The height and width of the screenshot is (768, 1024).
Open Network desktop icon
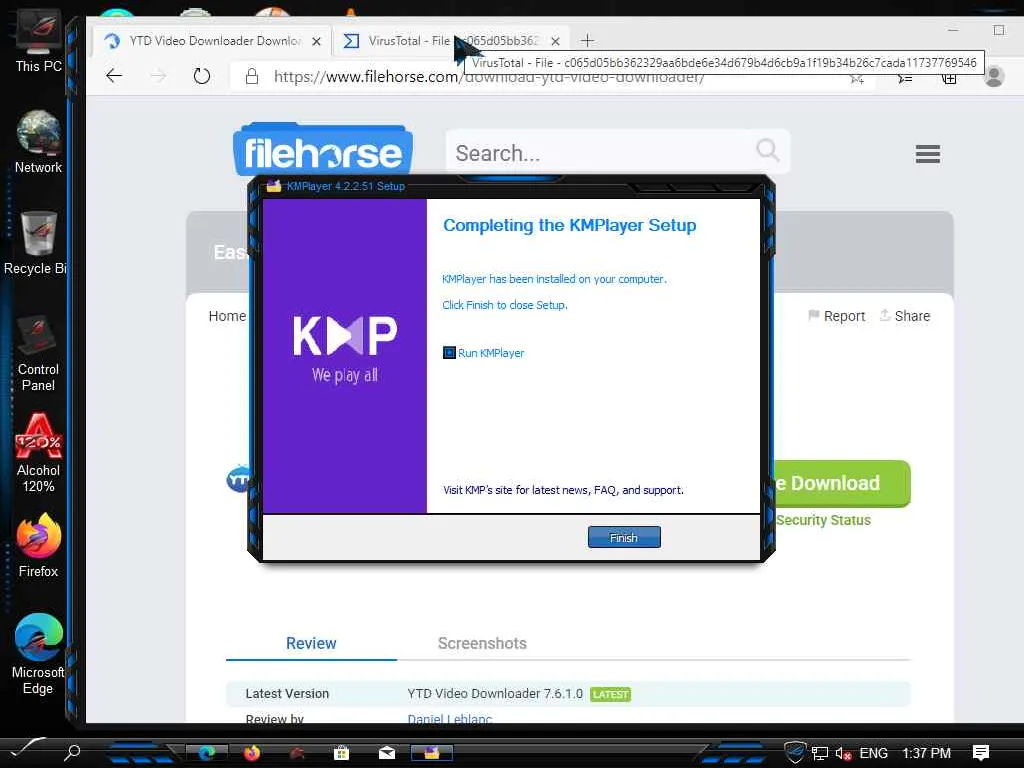coord(39,142)
